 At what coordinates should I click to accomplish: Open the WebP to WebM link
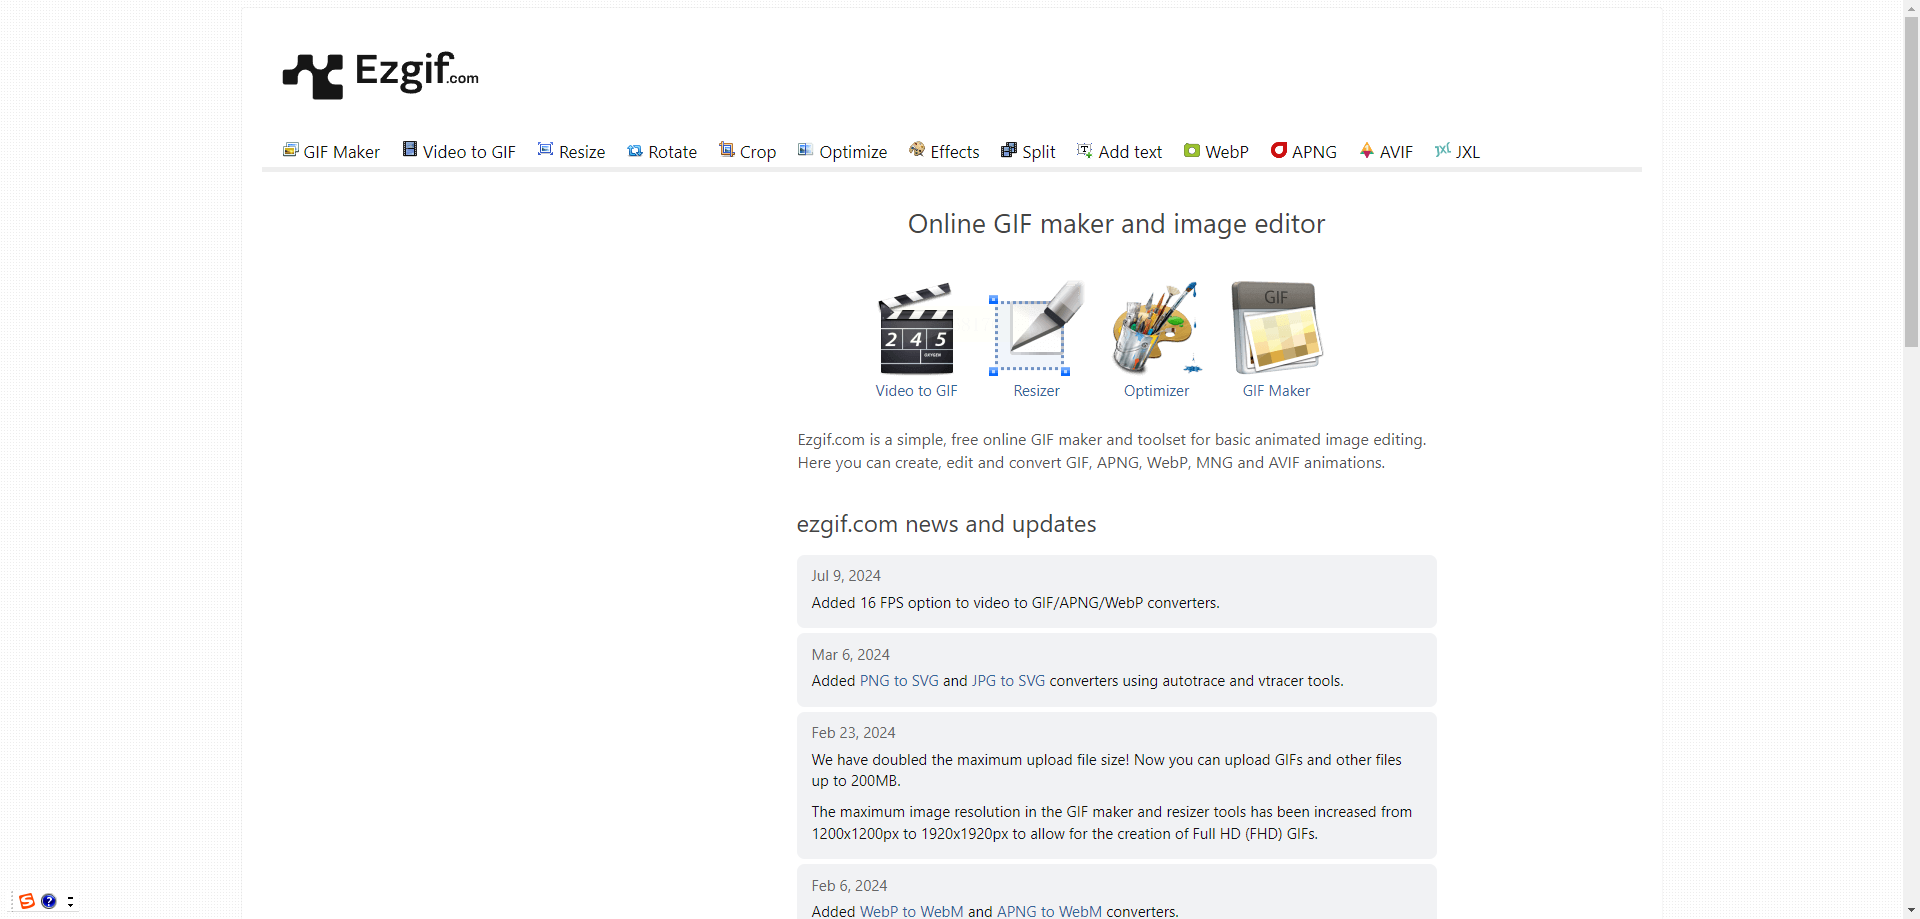point(912,911)
